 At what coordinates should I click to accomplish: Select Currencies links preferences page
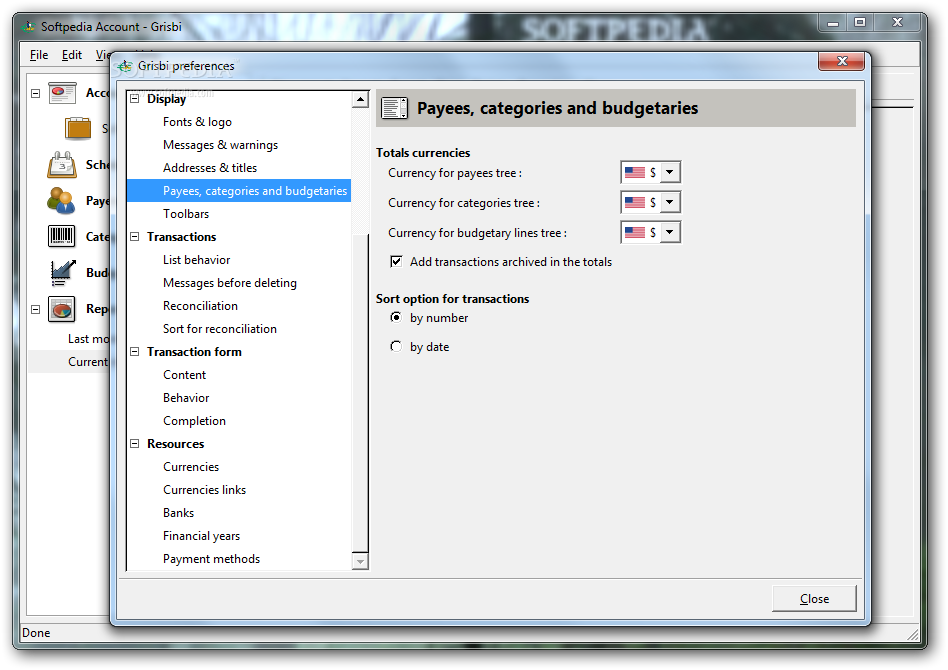coord(204,489)
